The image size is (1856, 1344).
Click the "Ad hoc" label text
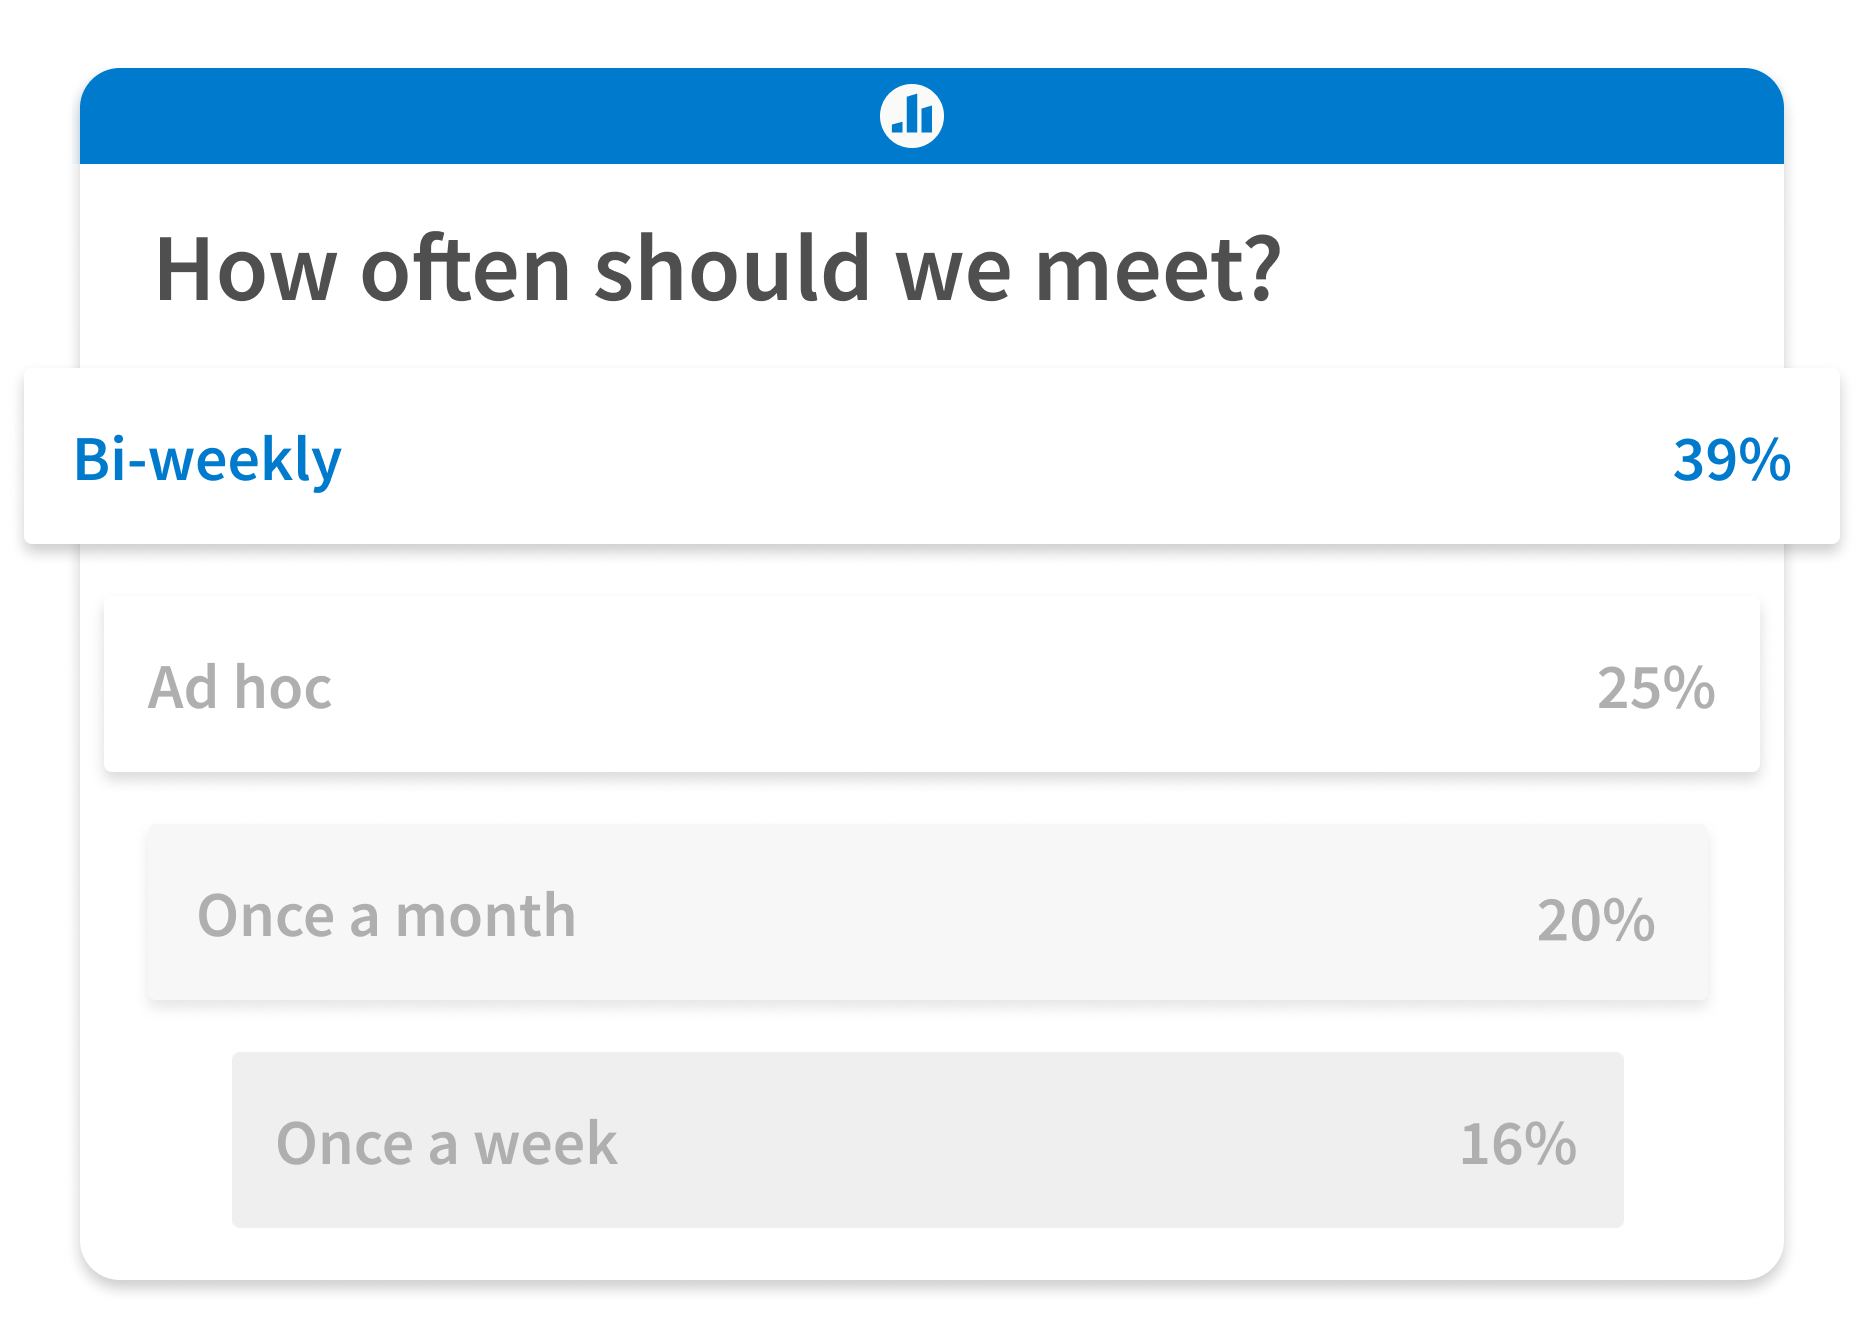(x=240, y=688)
